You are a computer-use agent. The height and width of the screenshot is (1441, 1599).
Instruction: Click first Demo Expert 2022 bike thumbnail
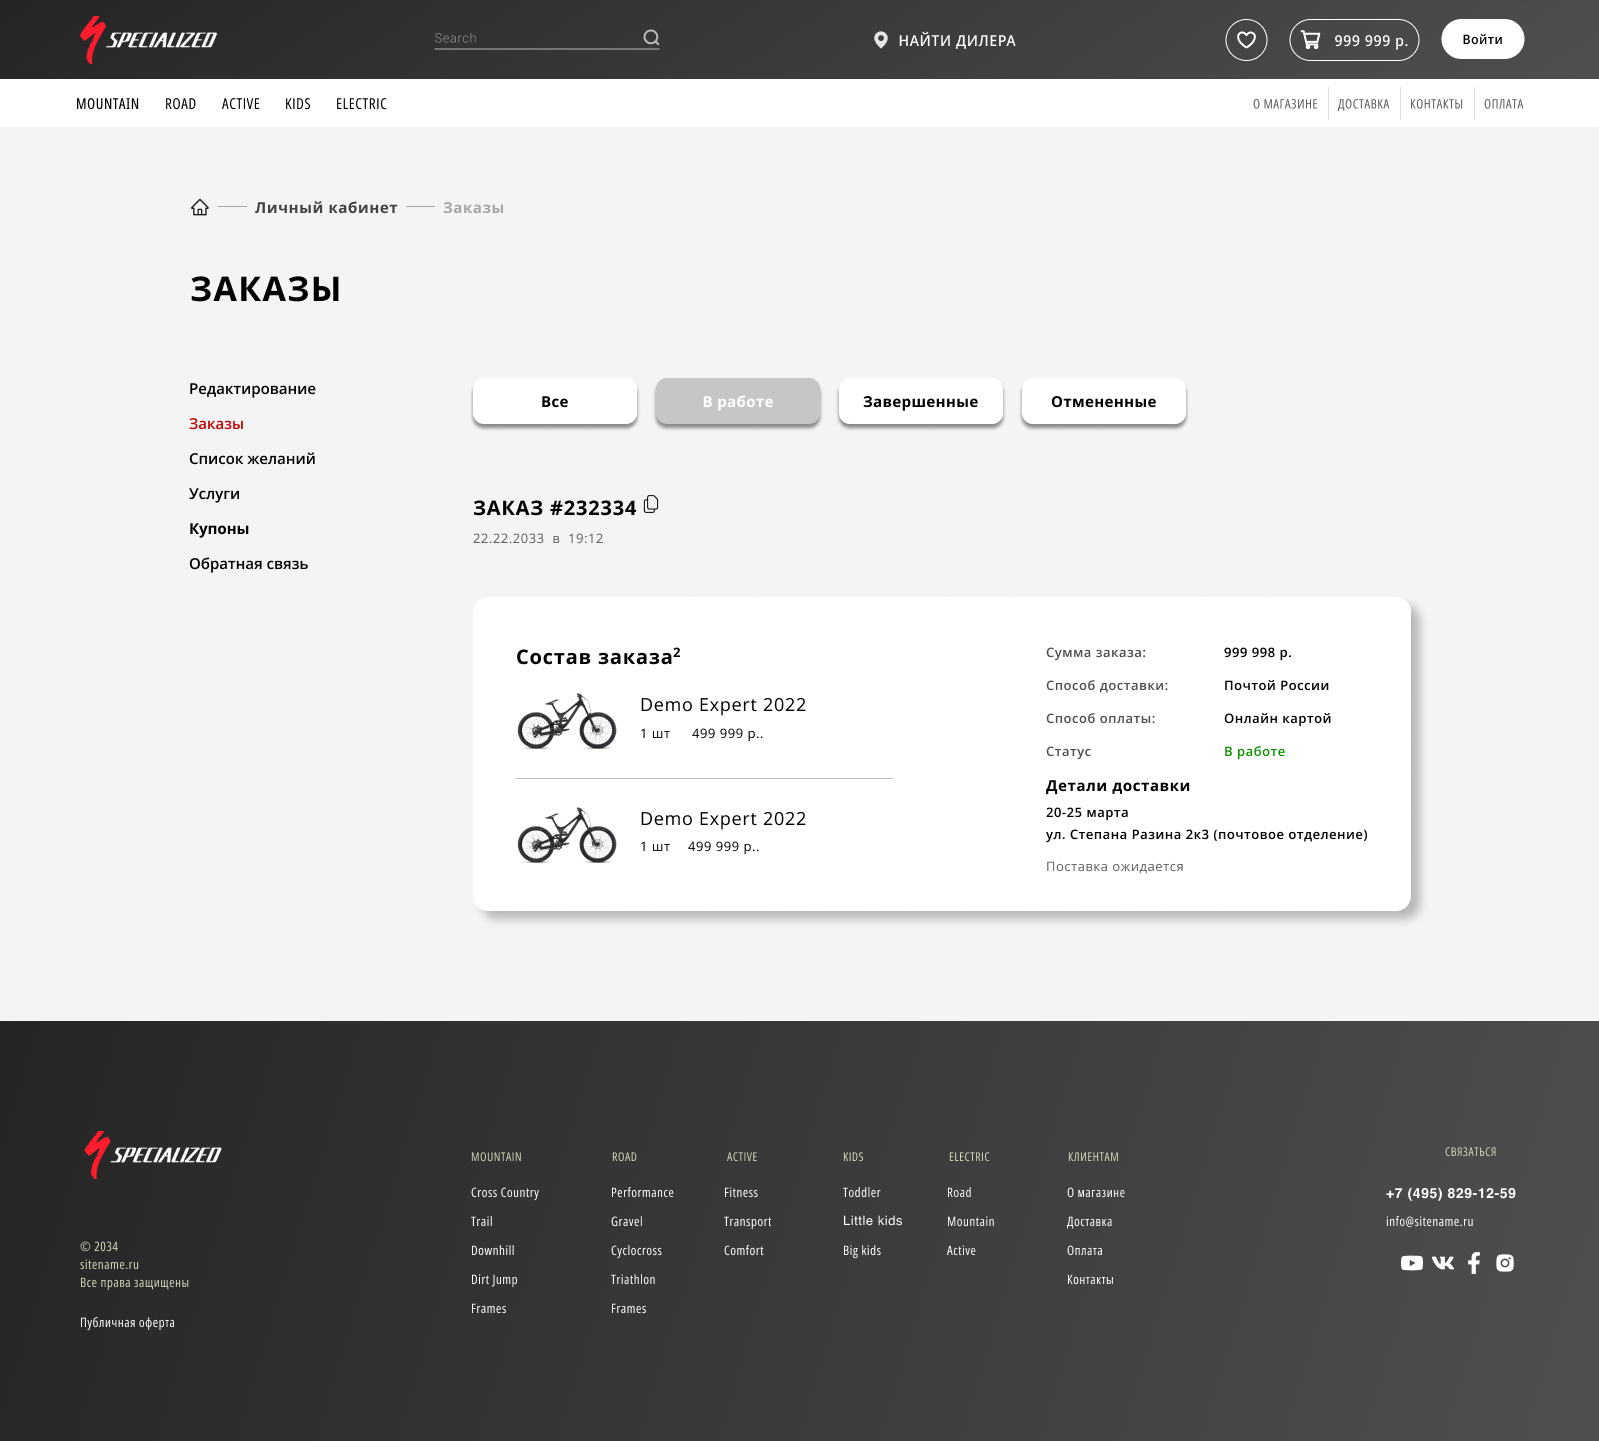tap(567, 720)
